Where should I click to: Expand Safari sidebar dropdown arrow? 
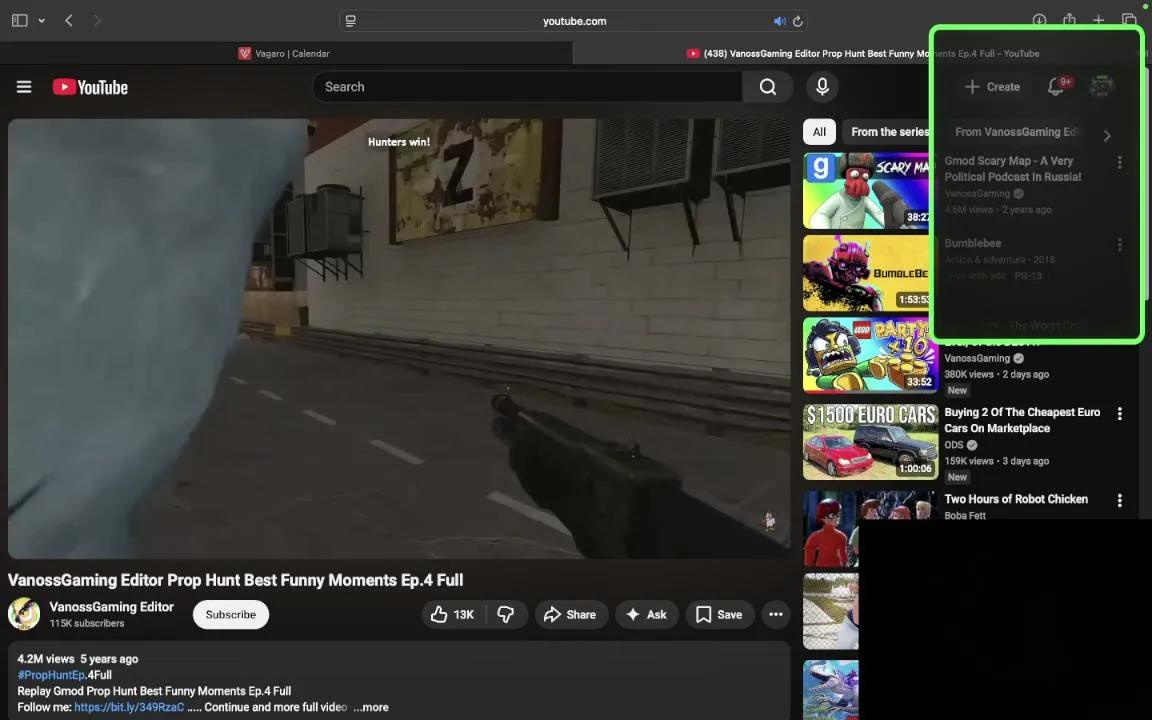coord(42,21)
